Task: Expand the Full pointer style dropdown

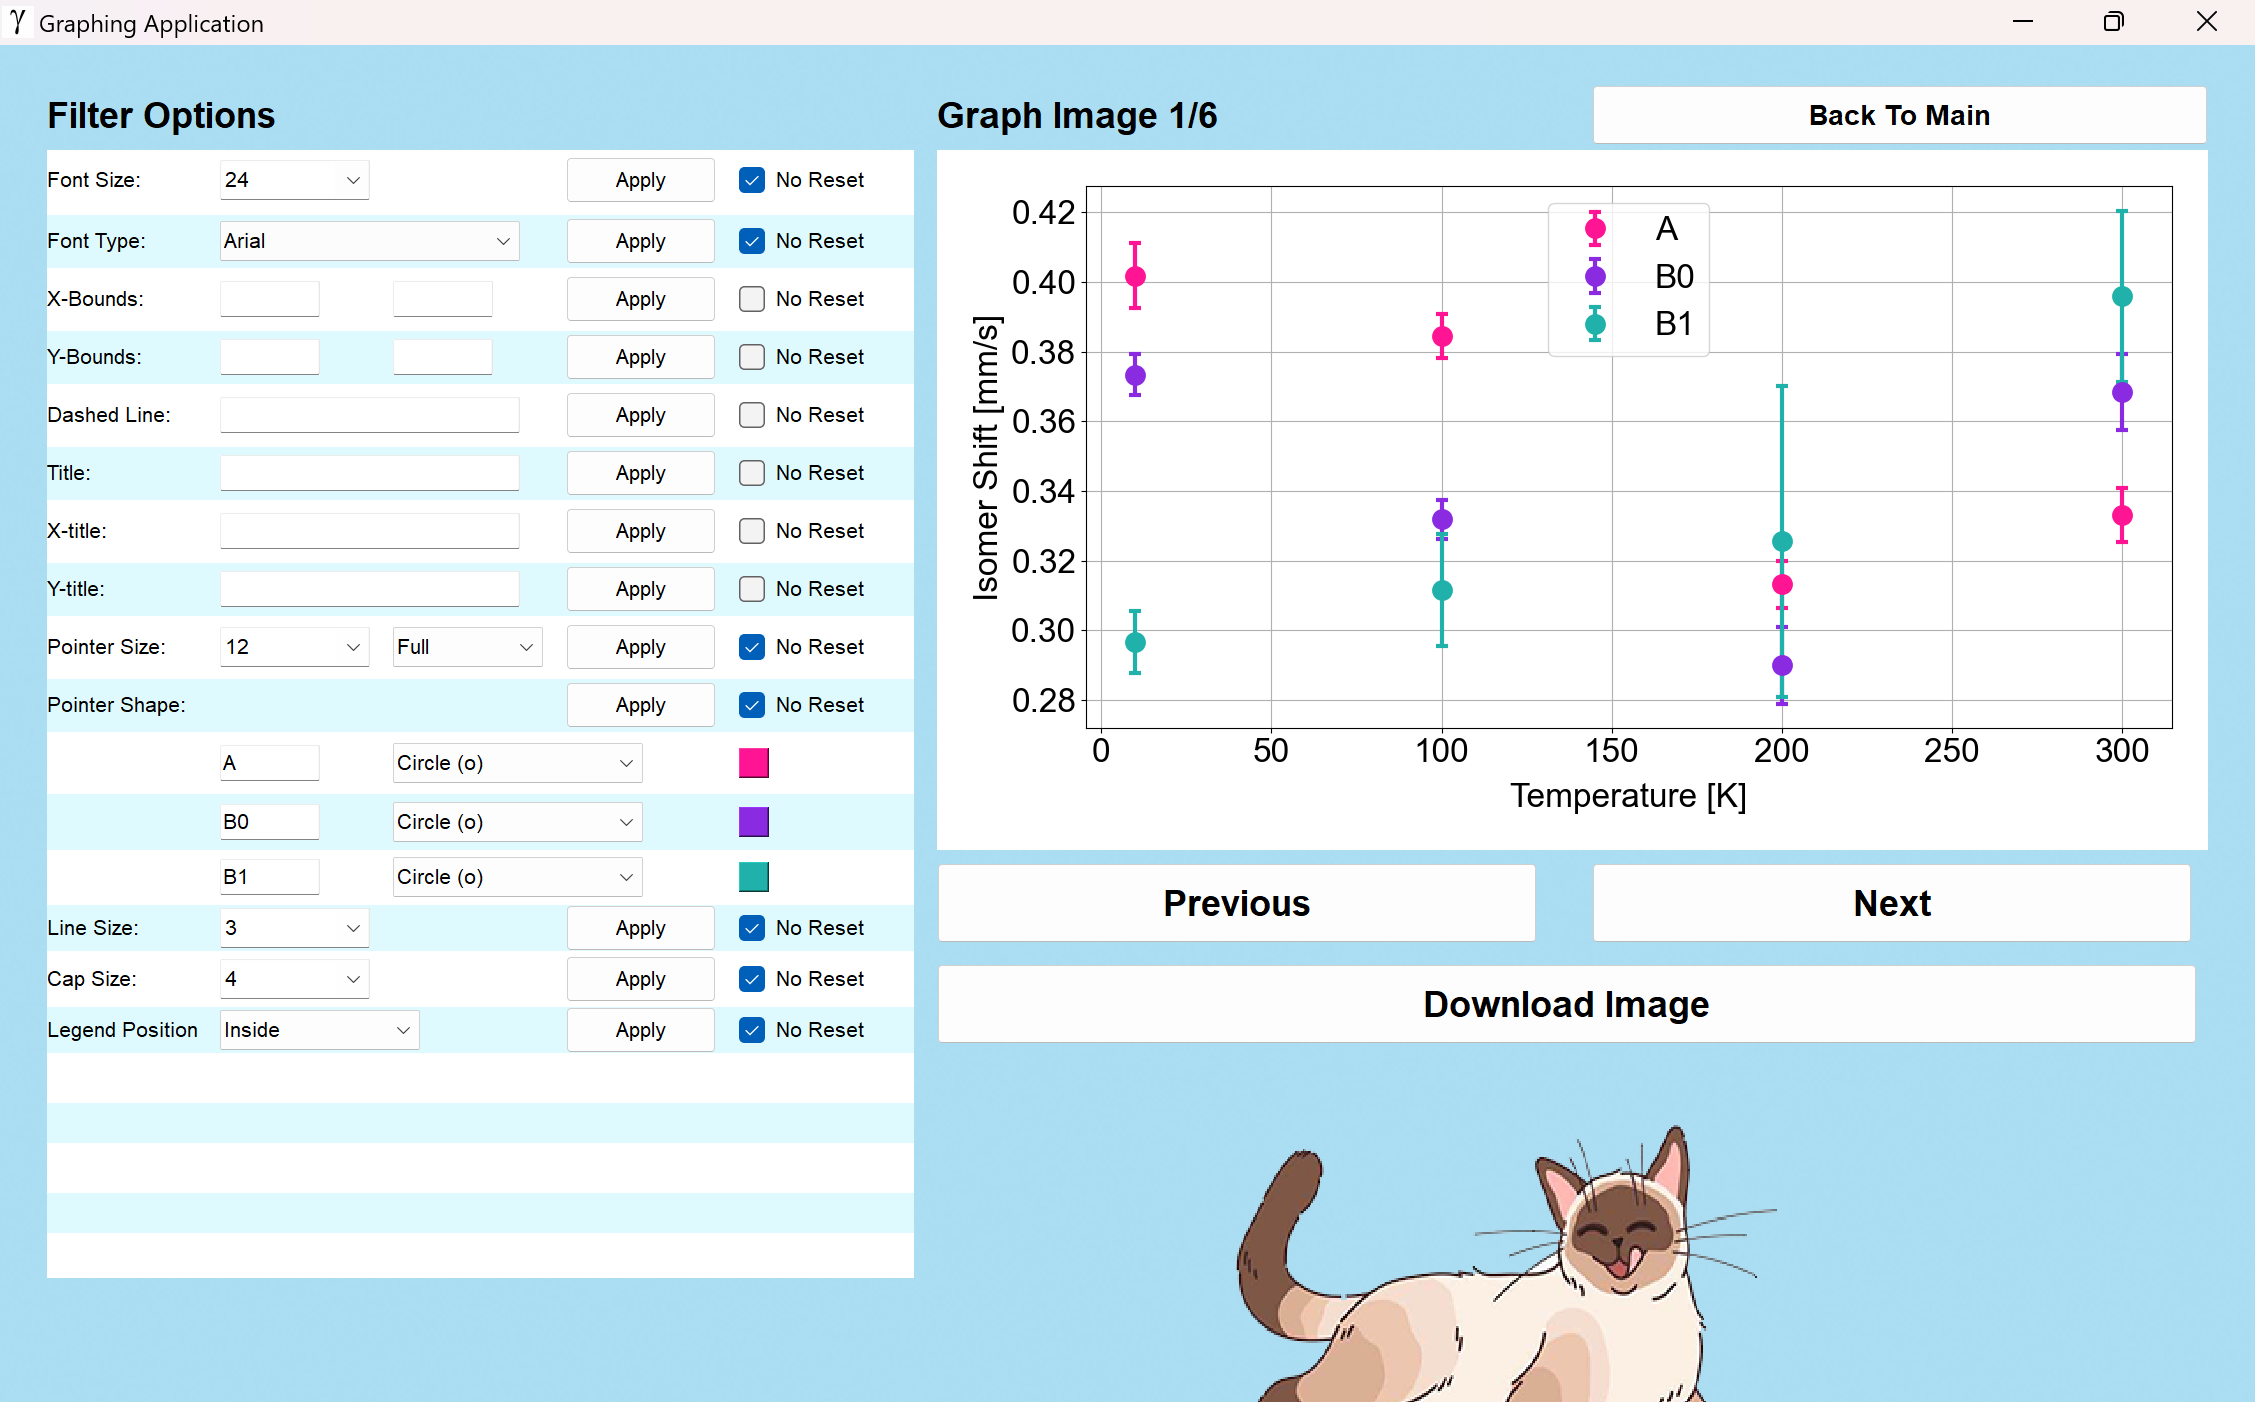Action: 466,647
